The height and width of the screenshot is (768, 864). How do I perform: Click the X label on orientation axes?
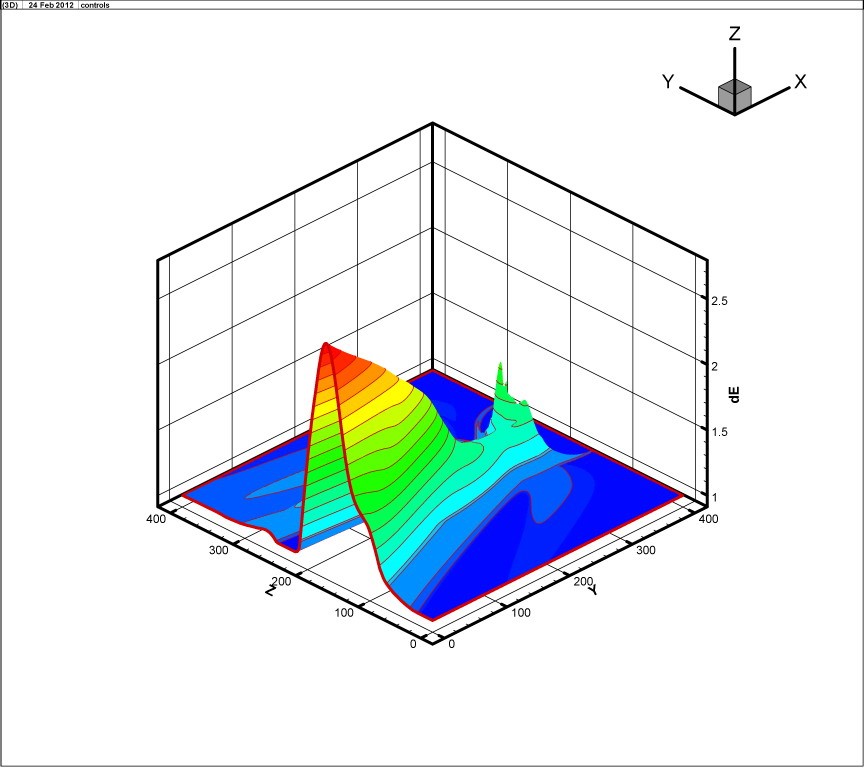800,81
